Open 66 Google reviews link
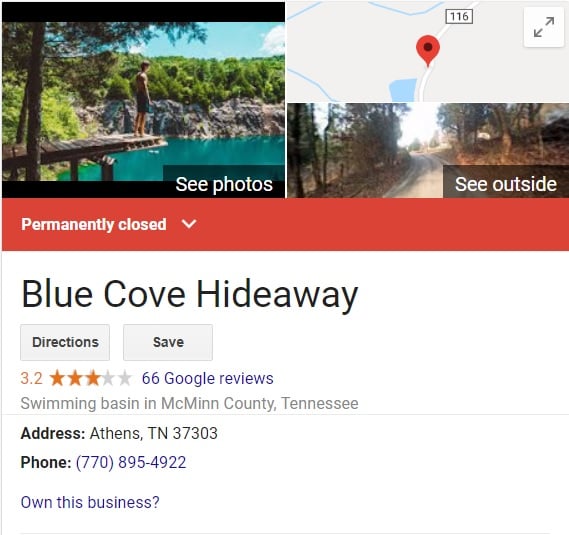Screen dimensions: 569x535 [x=208, y=378]
